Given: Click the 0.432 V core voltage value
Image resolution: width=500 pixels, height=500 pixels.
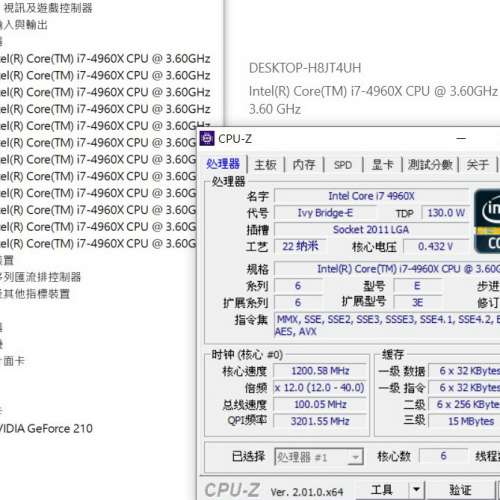Looking at the screenshot, I should 436,247.
